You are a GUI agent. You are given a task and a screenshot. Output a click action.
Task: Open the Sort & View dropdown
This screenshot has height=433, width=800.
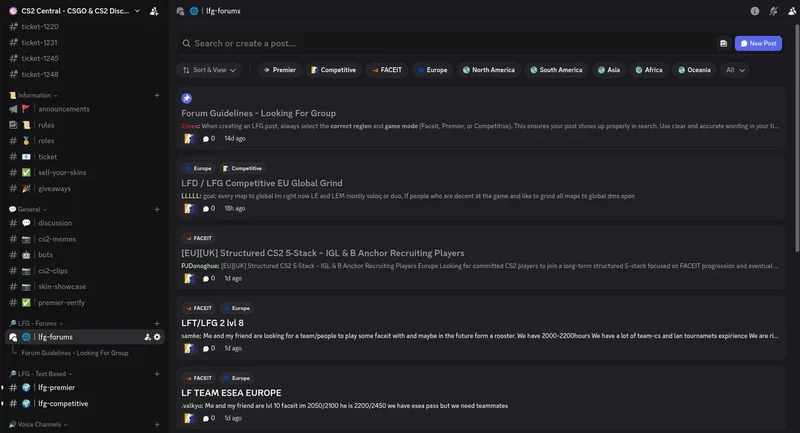coord(209,70)
